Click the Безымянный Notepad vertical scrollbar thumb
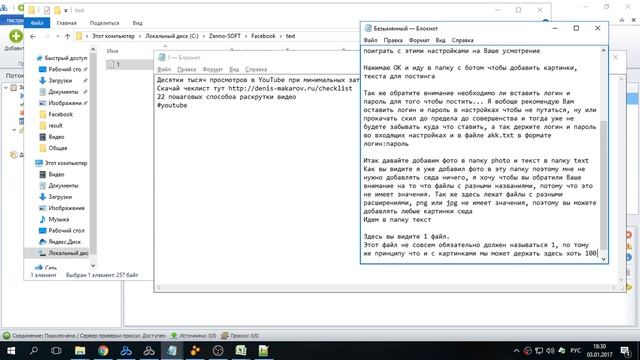This screenshot has height=360, width=640. [x=603, y=186]
